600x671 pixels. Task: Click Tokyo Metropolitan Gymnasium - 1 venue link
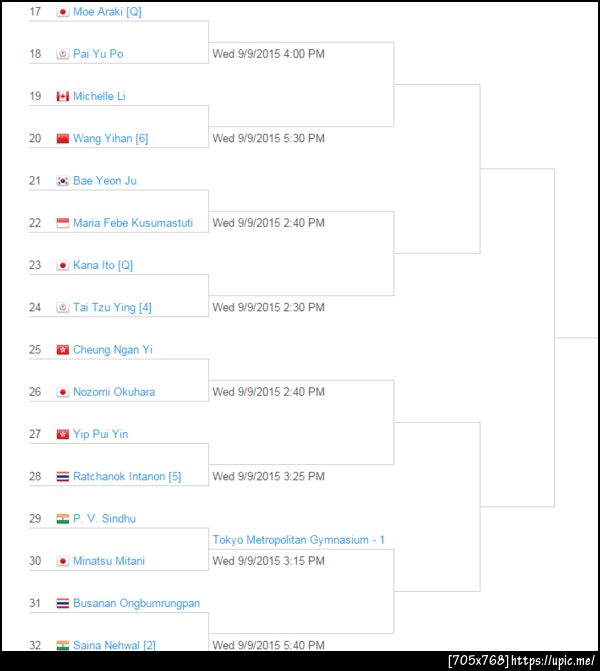[298, 540]
